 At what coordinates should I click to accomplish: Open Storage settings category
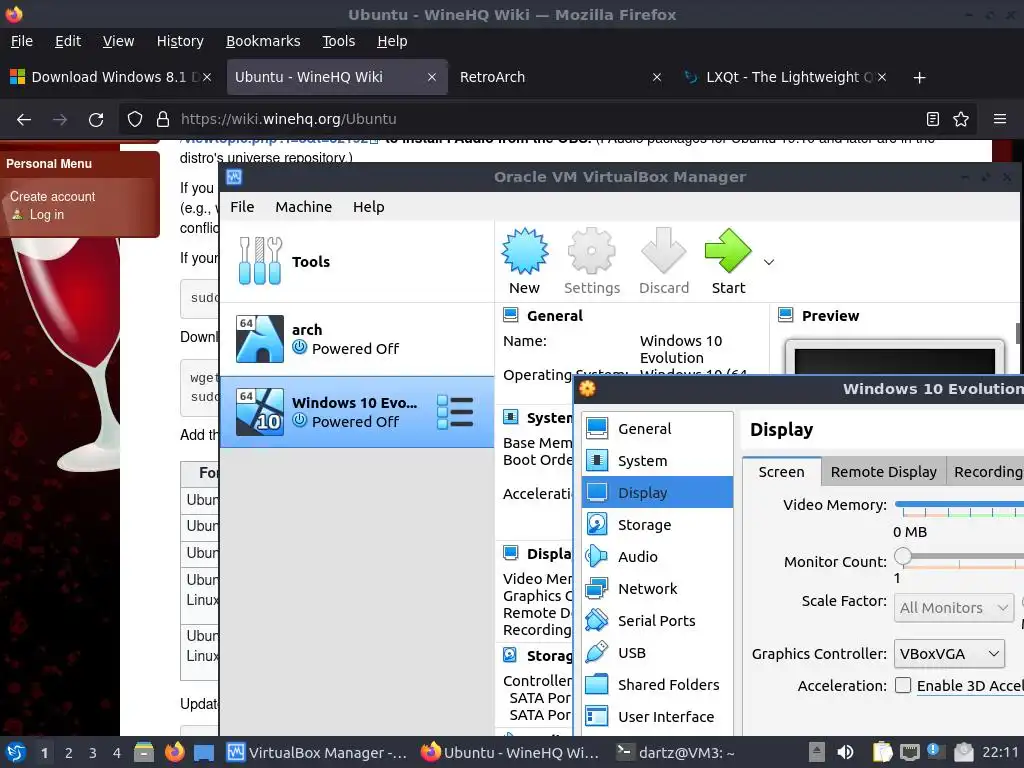657,524
